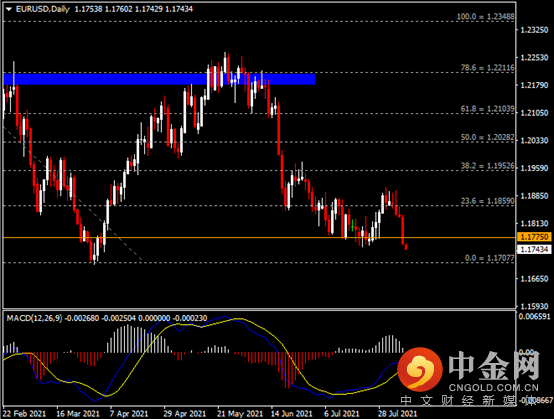Screen dimensions: 554x419
Task: Select the 100.0 = 1.23488 Fibonacci label
Action: tap(485, 16)
